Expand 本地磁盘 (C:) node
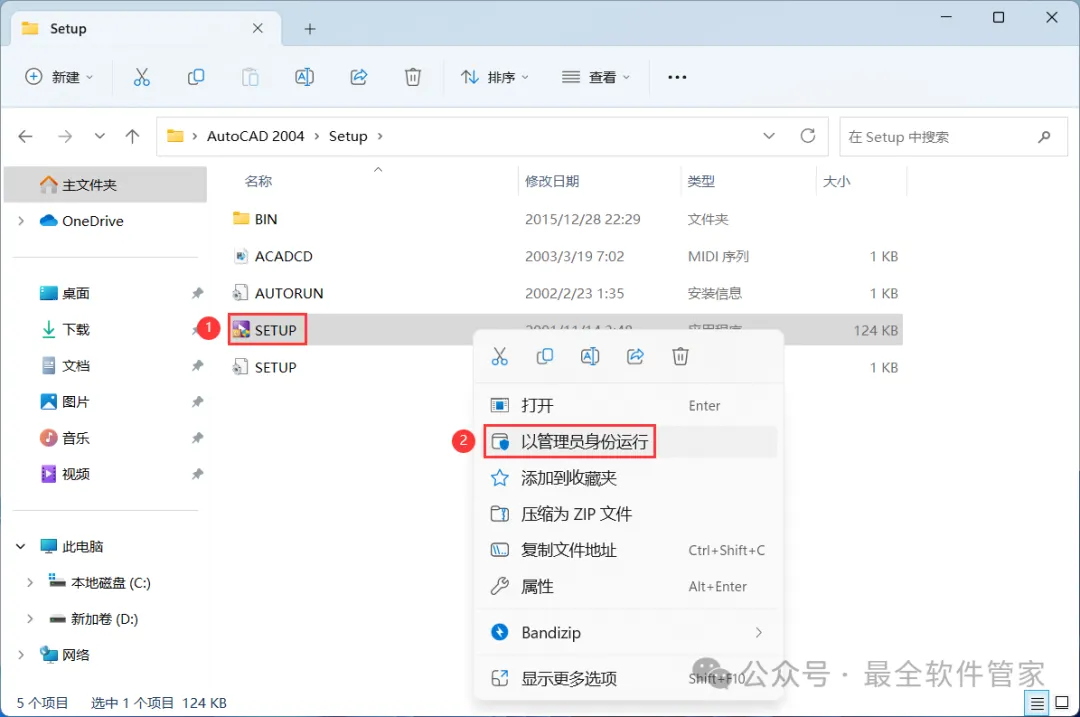Screen dimensions: 1080x717 (x=30, y=583)
